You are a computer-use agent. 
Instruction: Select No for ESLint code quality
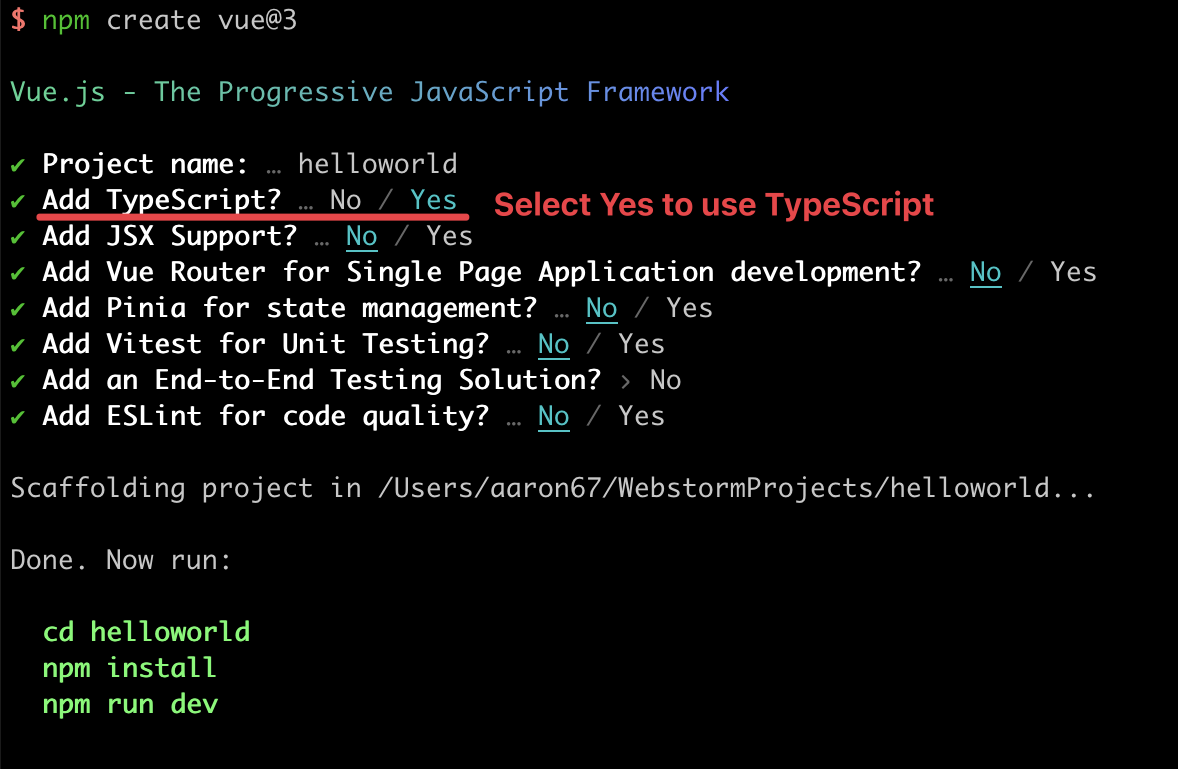pyautogui.click(x=553, y=416)
